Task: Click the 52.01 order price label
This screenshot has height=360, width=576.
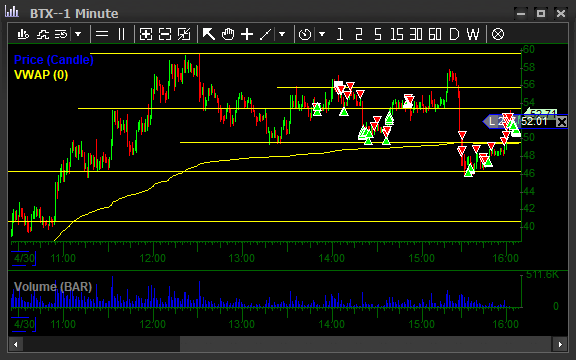Action: (x=534, y=122)
